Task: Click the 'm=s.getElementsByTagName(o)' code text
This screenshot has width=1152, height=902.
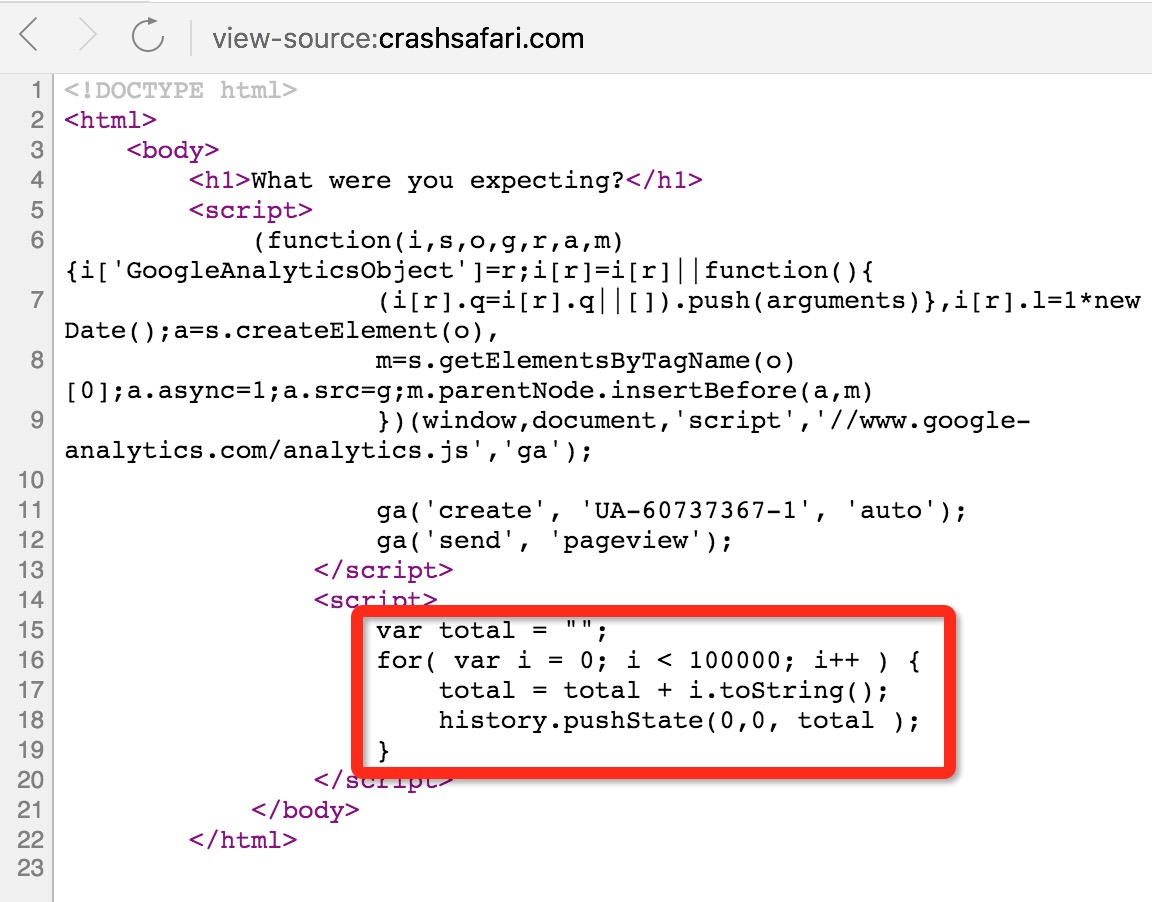Action: pyautogui.click(x=585, y=361)
